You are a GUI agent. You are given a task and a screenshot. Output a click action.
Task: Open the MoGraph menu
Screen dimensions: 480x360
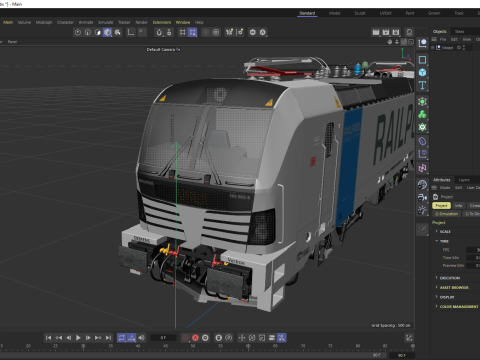tap(44, 22)
